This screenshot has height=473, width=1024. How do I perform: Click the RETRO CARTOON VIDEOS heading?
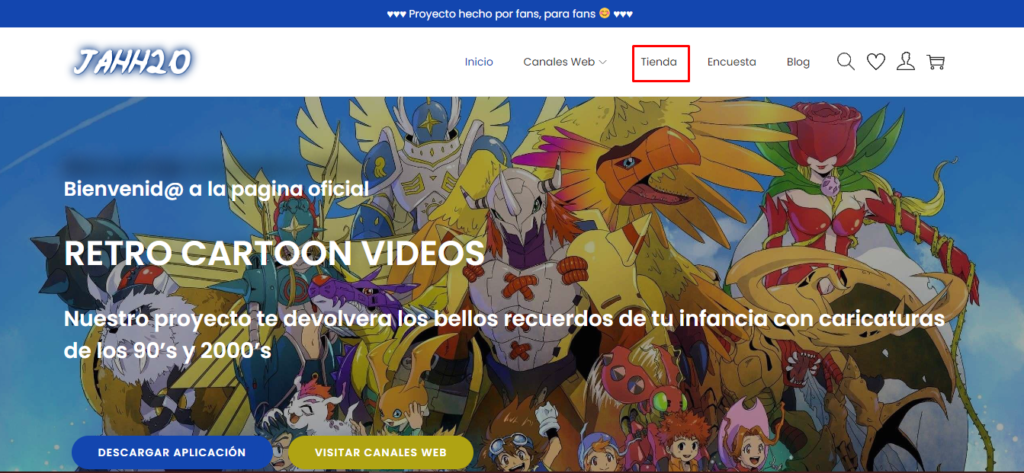click(x=274, y=252)
